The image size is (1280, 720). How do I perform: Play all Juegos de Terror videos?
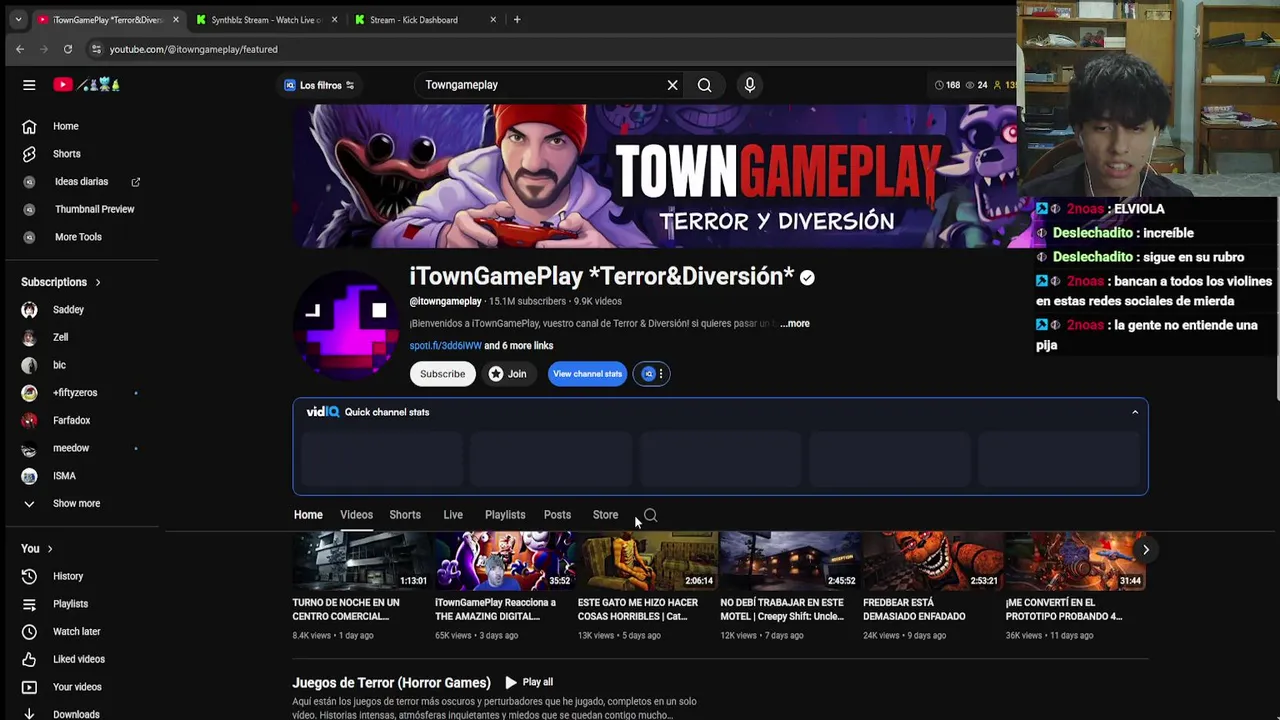pyautogui.click(x=529, y=682)
